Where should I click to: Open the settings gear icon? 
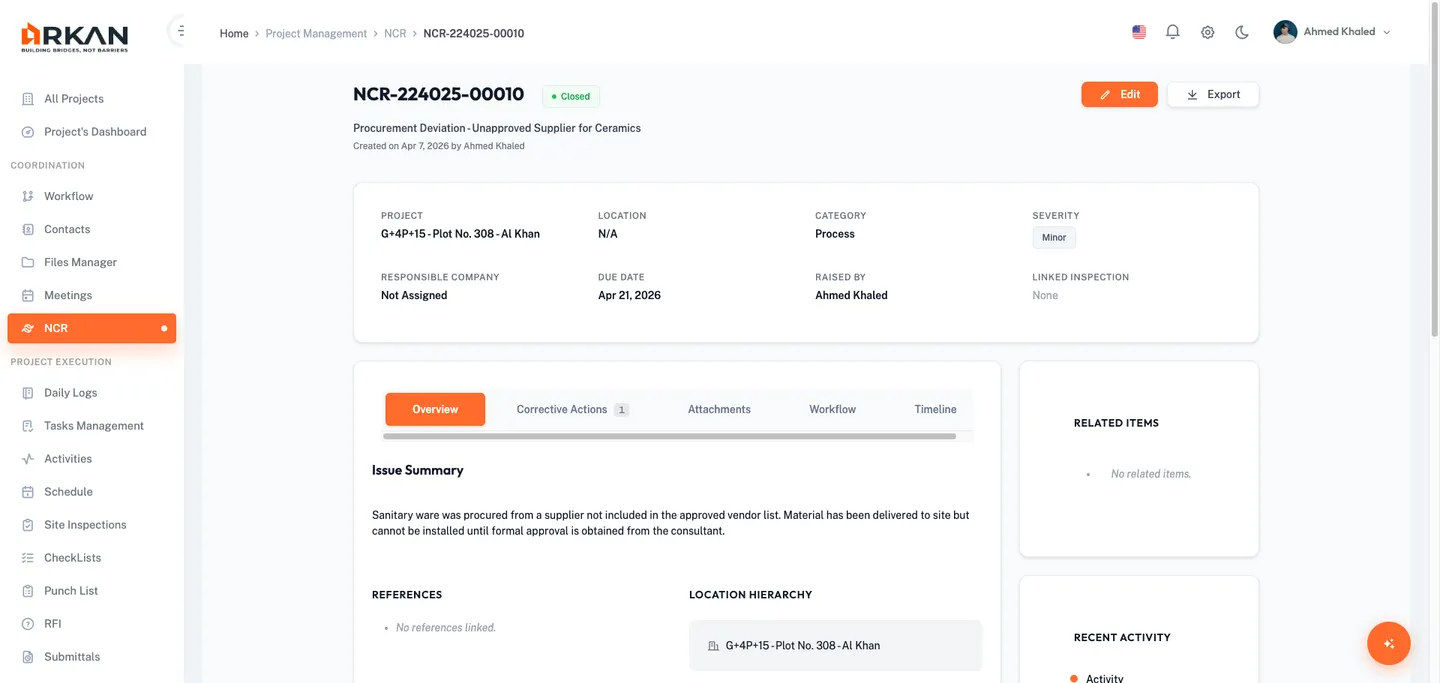(1207, 32)
